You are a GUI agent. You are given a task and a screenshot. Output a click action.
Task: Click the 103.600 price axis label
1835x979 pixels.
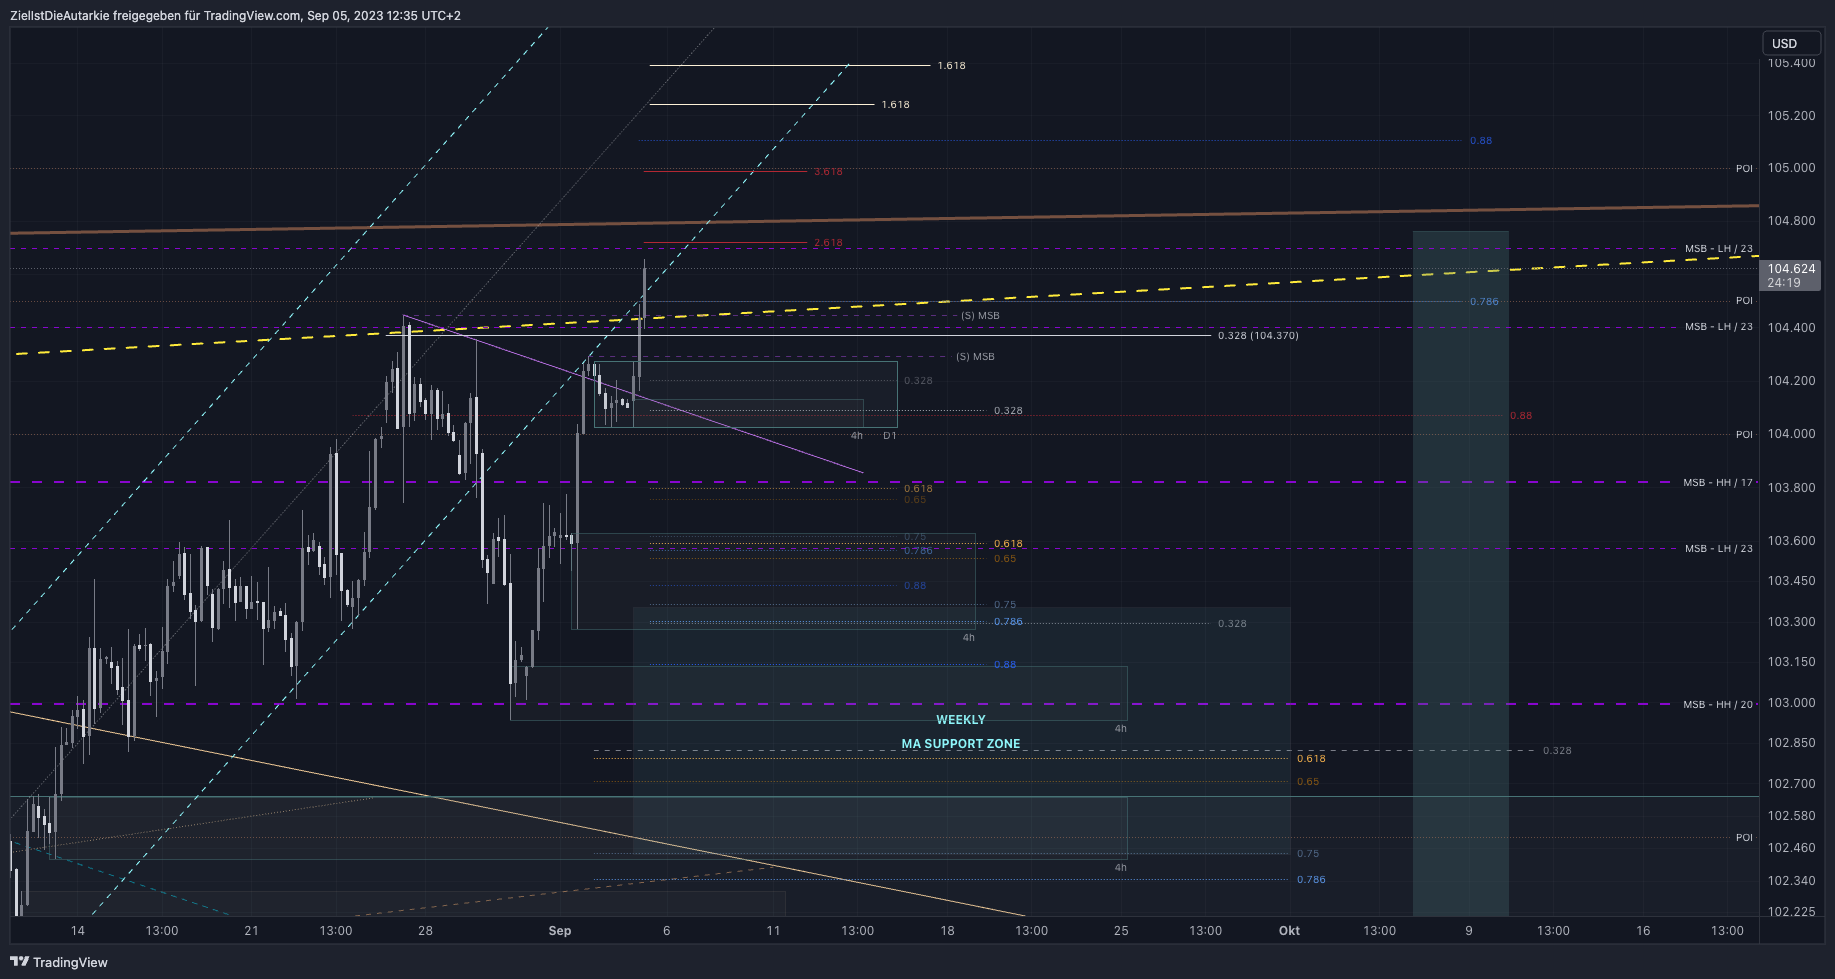coord(1791,541)
